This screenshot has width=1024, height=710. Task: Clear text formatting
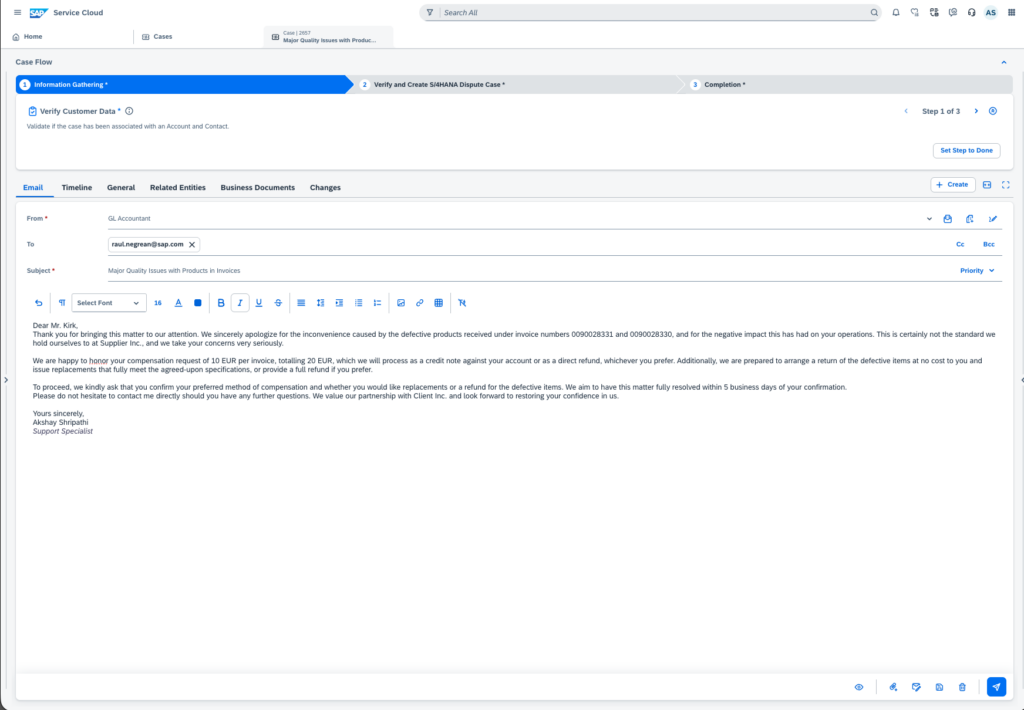pyautogui.click(x=462, y=302)
